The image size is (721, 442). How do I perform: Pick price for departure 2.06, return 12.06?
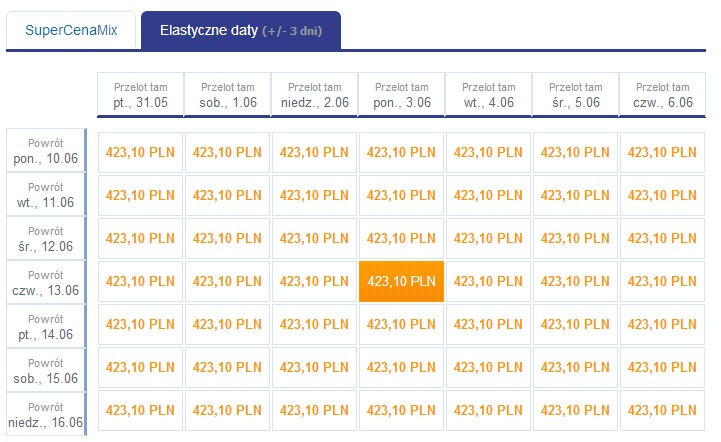(x=315, y=239)
